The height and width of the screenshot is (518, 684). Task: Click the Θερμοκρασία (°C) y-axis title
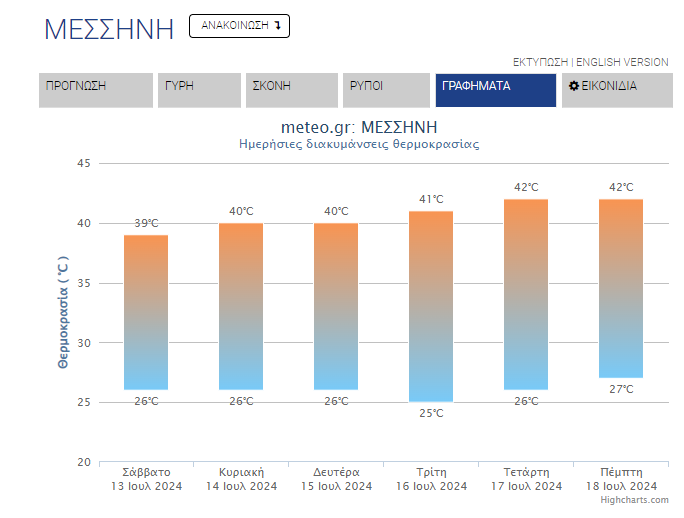[63, 312]
